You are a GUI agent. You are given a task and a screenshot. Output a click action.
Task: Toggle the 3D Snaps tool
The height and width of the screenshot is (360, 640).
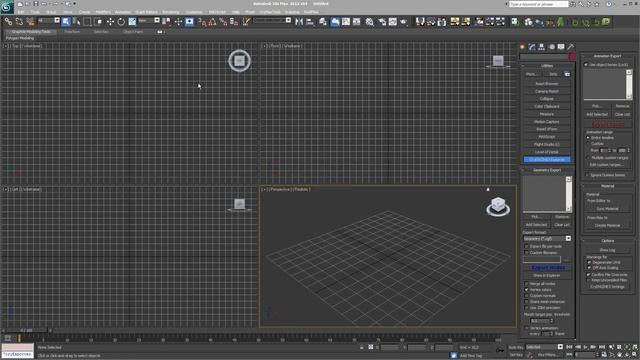(202, 22)
